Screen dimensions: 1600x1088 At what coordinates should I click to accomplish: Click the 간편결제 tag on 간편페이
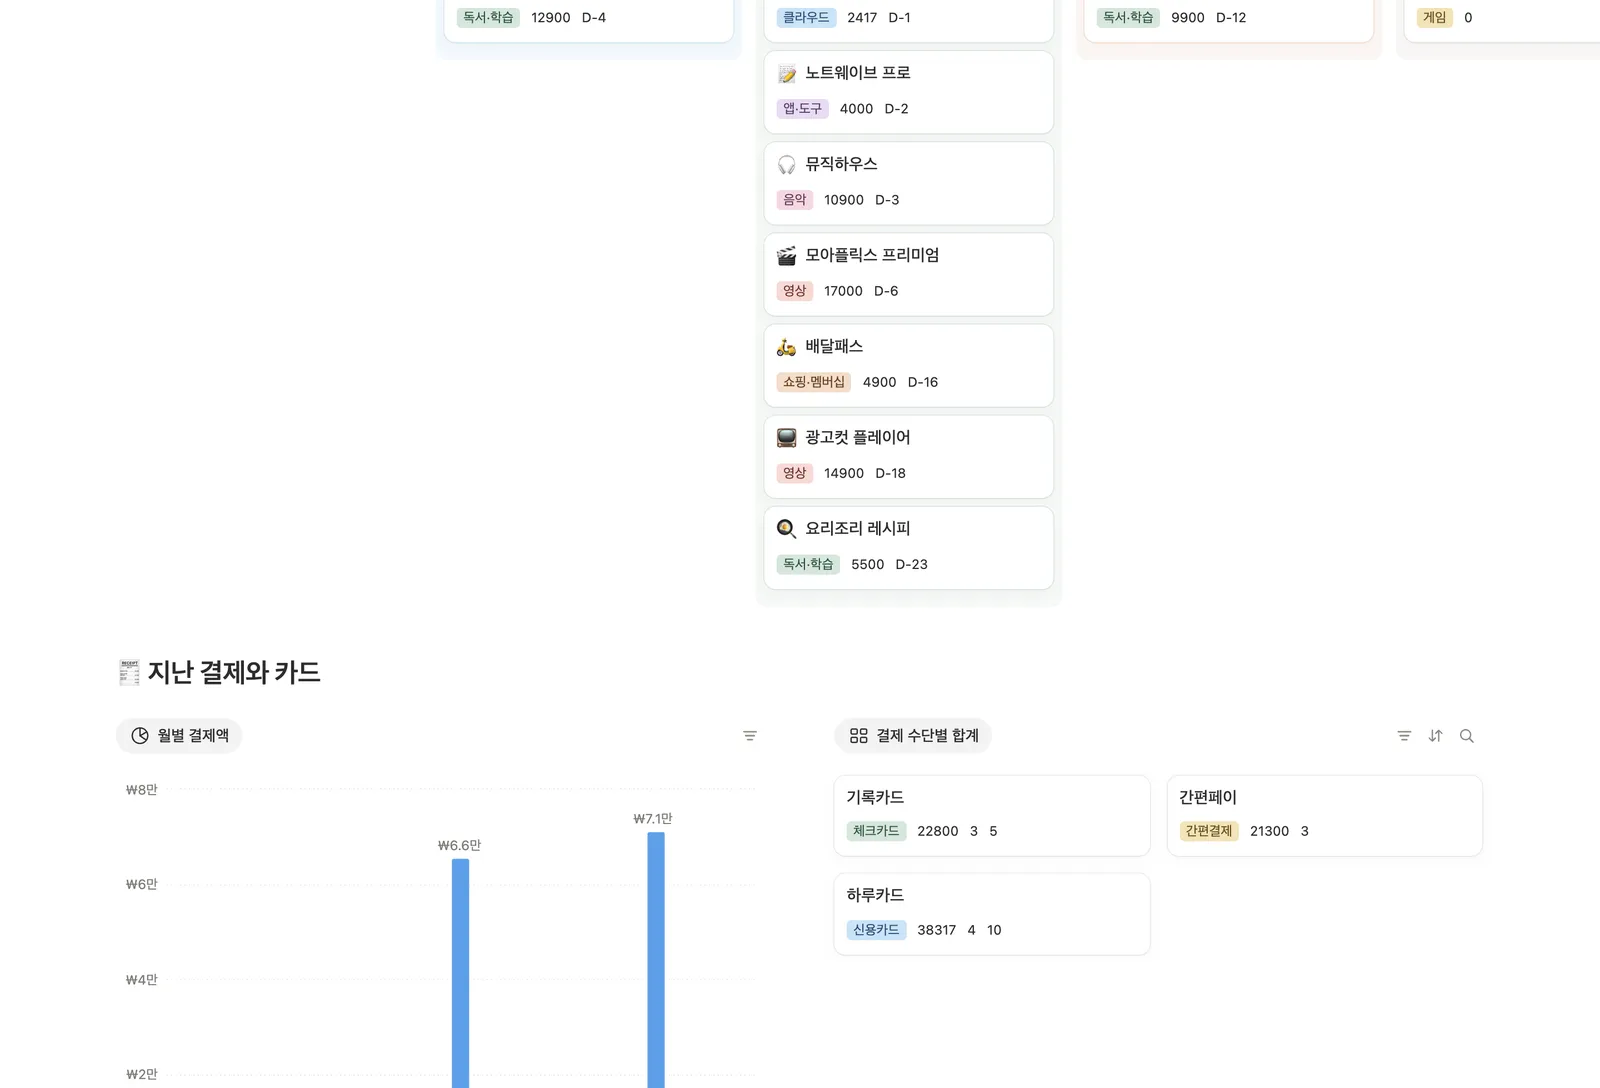tap(1209, 831)
